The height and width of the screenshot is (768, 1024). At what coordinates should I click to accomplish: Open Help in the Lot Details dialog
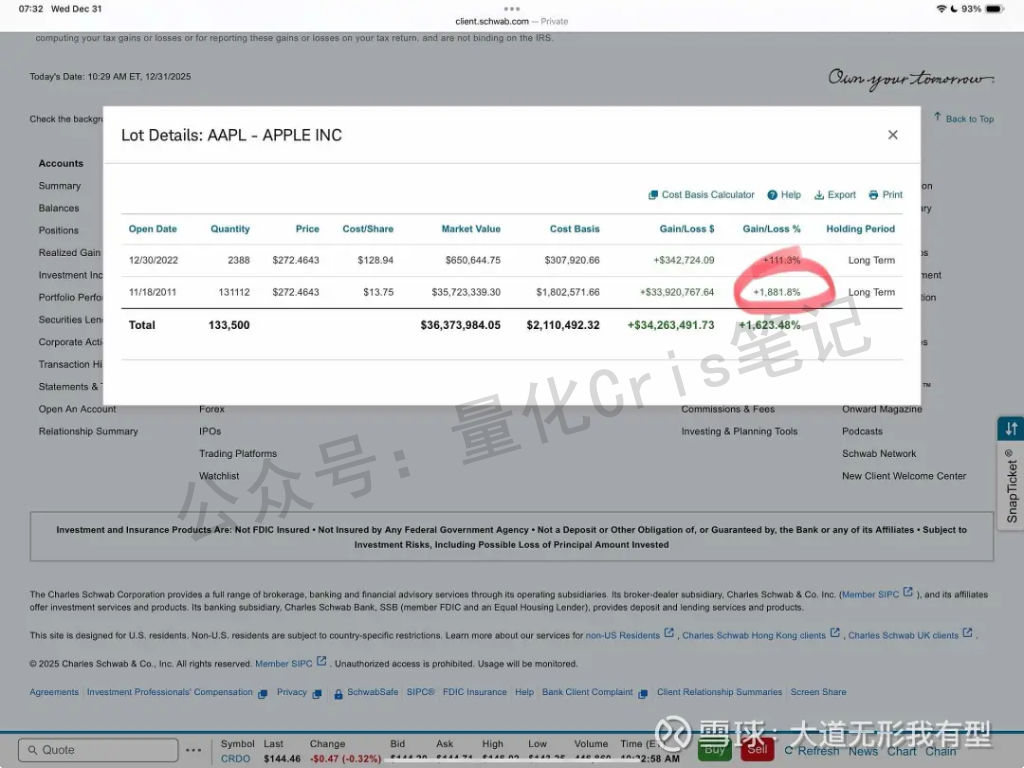pos(784,195)
